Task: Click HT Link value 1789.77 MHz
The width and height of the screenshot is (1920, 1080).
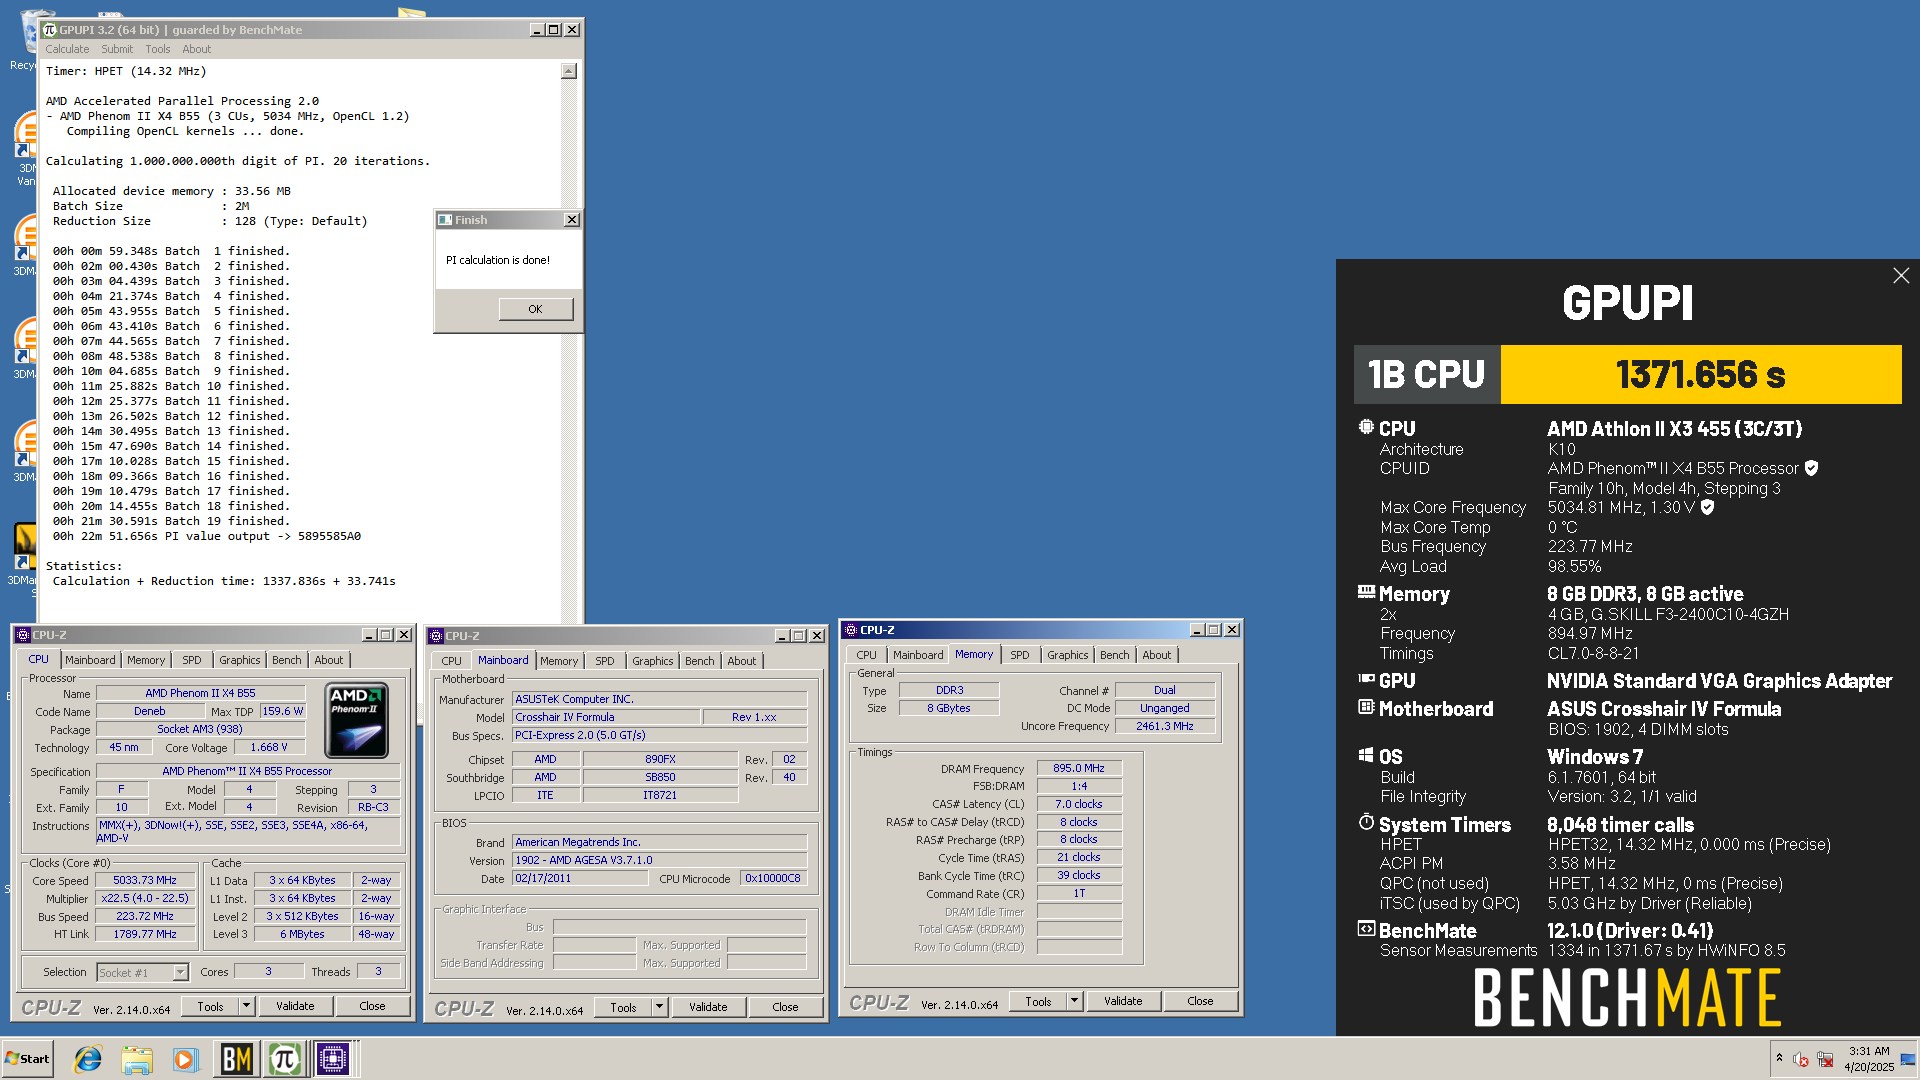Action: (145, 934)
